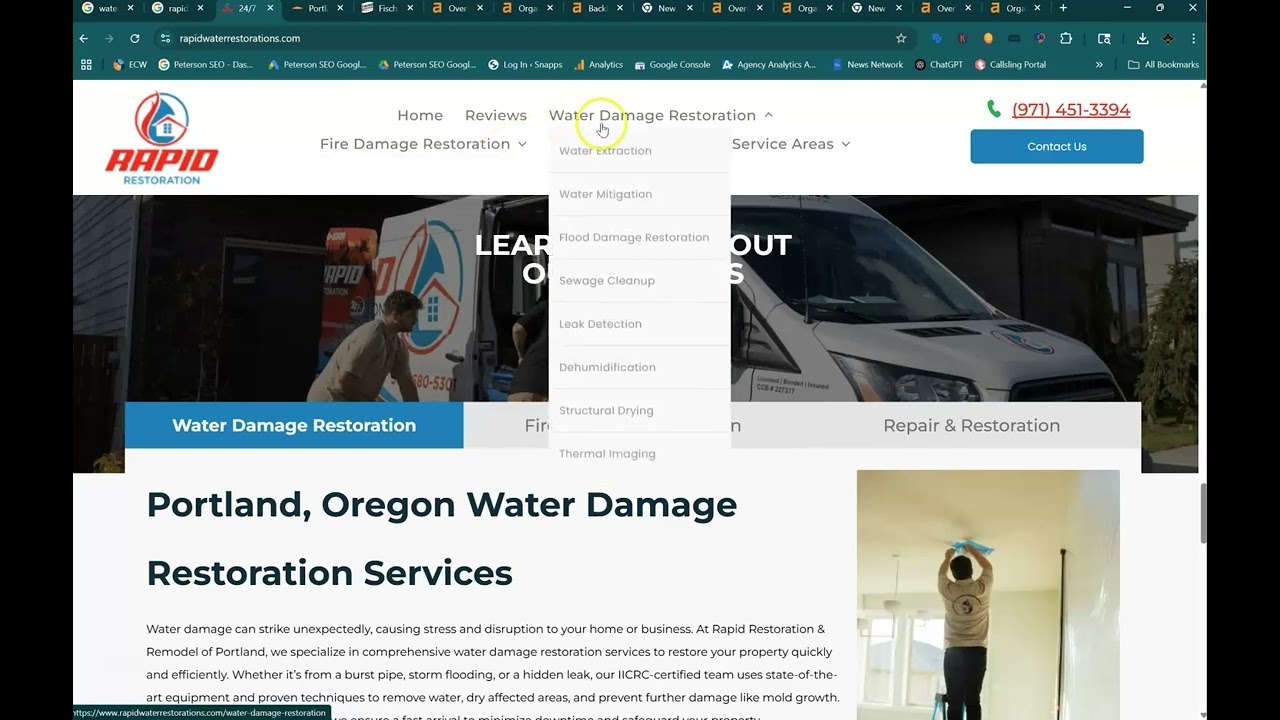Click the browser forward arrow
Viewport: 1280px width, 720px height.
click(x=109, y=38)
